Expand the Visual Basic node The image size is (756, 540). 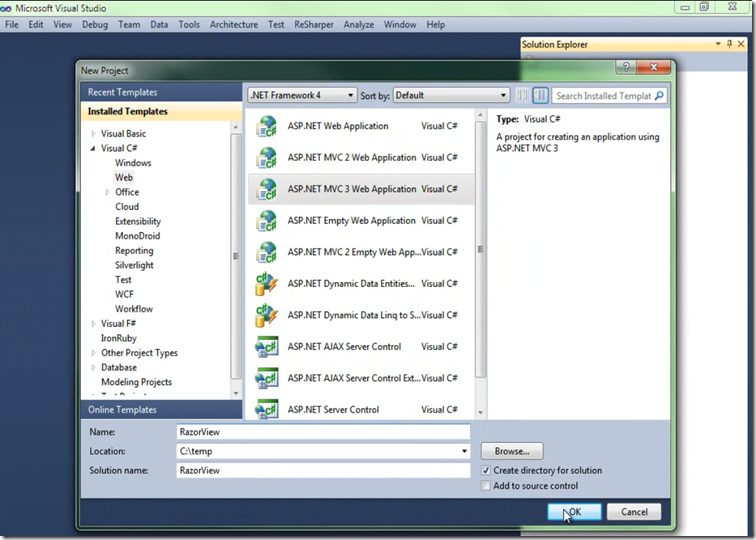94,134
